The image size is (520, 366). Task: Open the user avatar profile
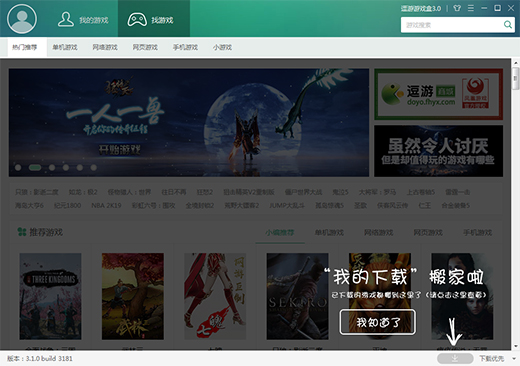(22, 19)
